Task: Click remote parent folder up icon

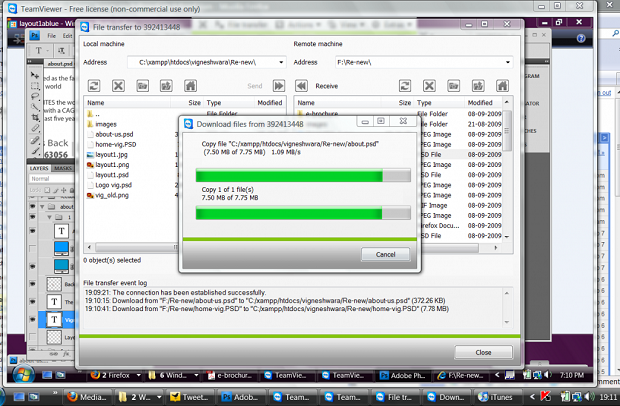Action: [478, 86]
